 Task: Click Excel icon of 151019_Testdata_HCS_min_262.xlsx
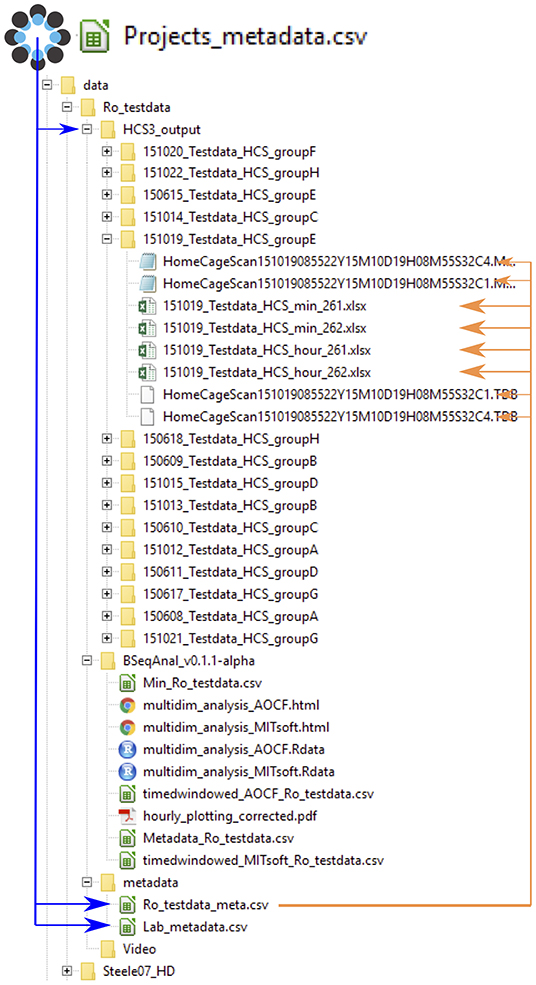tap(147, 329)
